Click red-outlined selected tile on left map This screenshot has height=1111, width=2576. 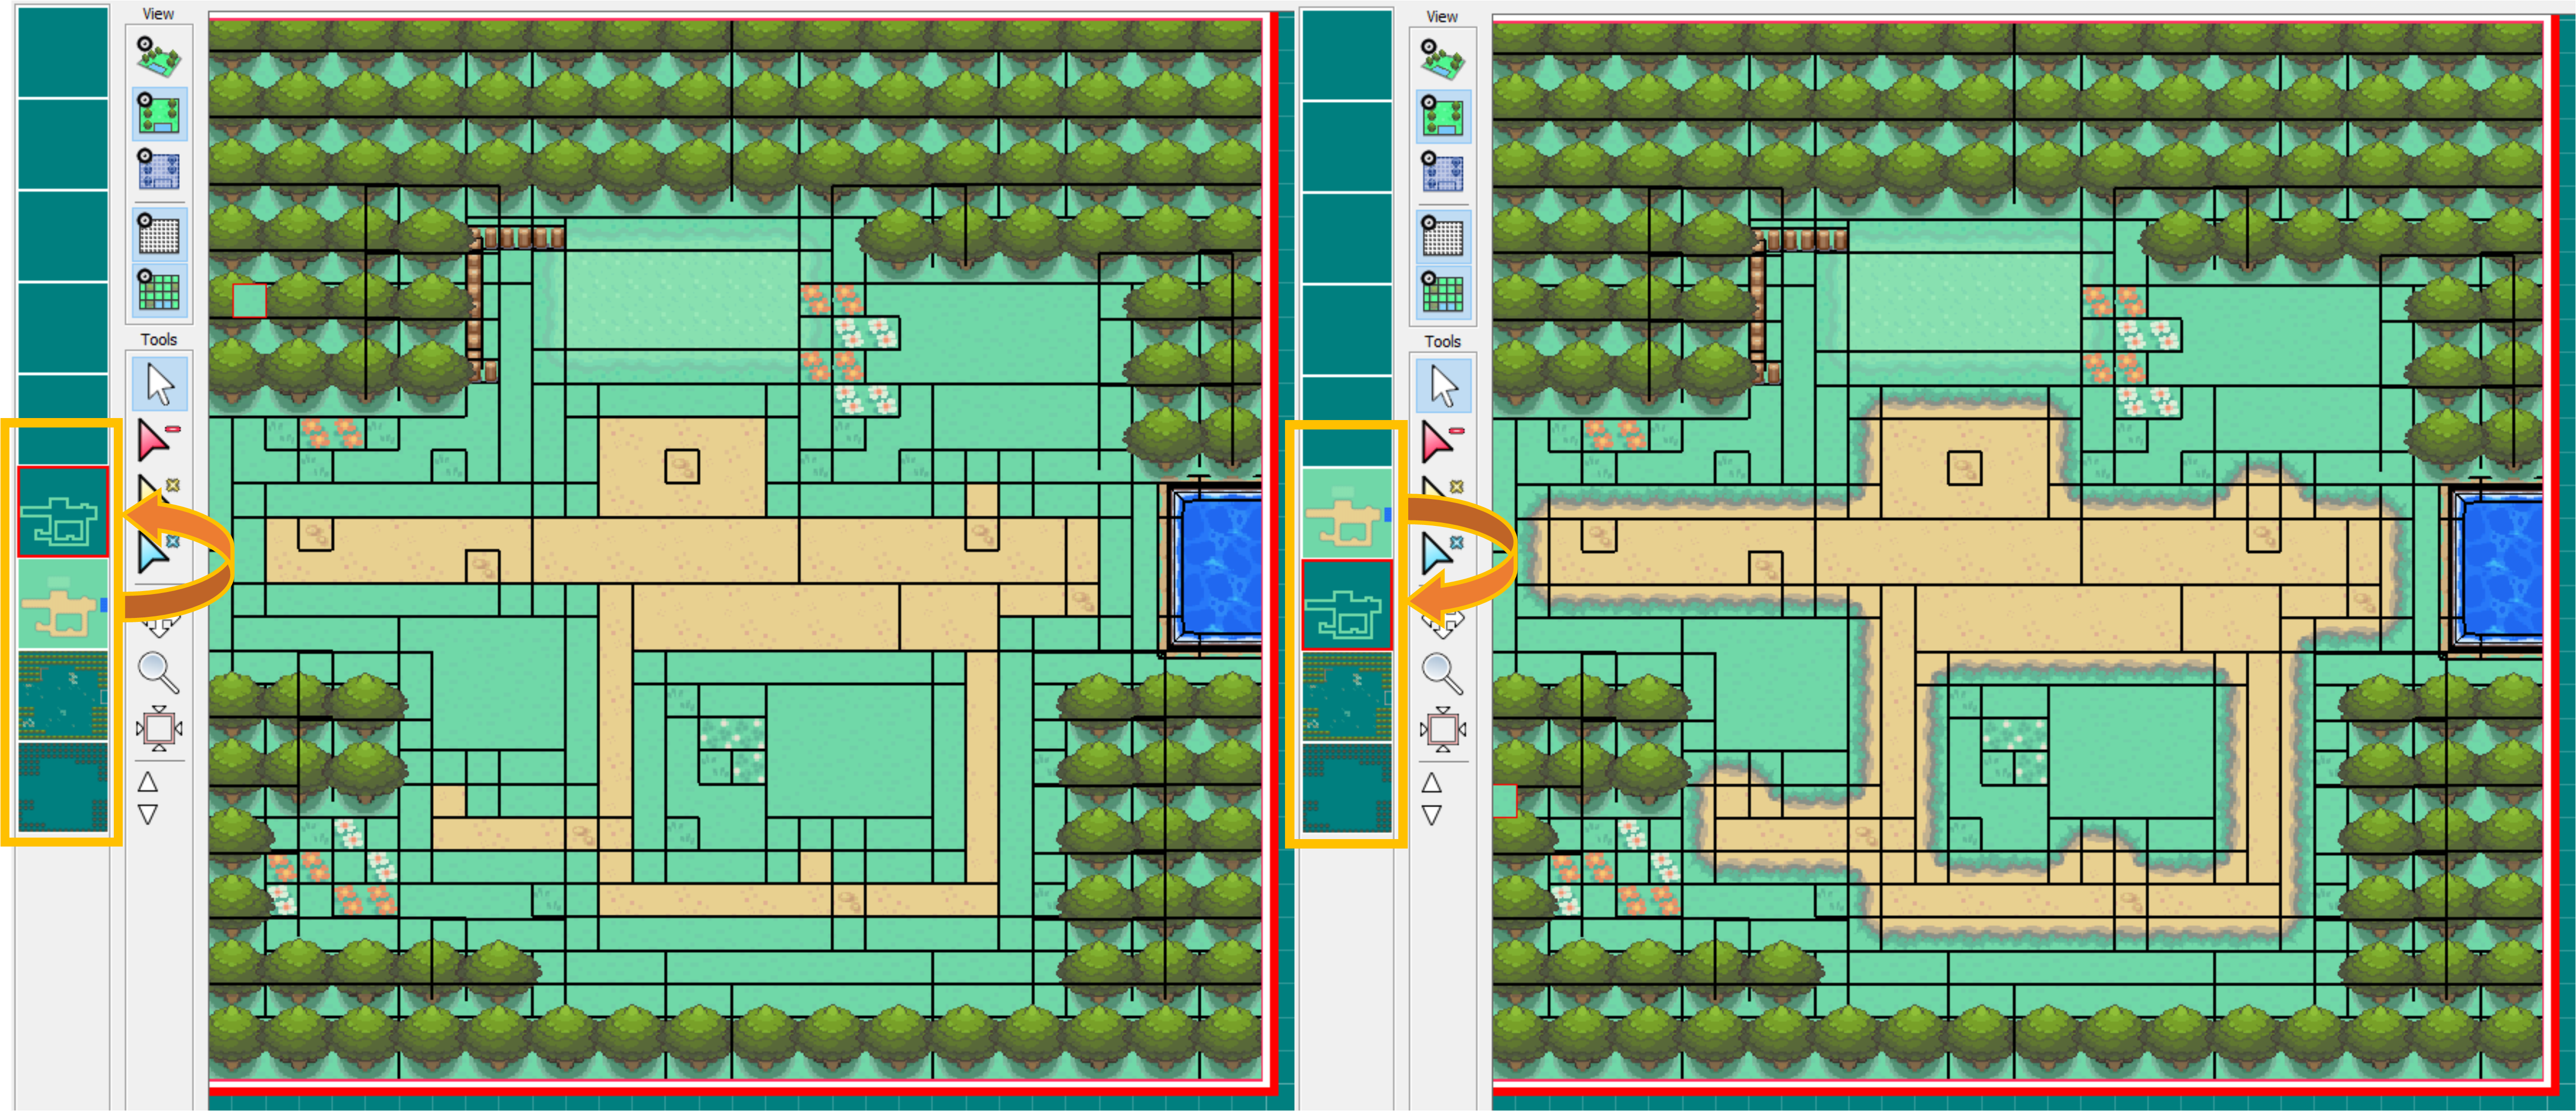250,300
